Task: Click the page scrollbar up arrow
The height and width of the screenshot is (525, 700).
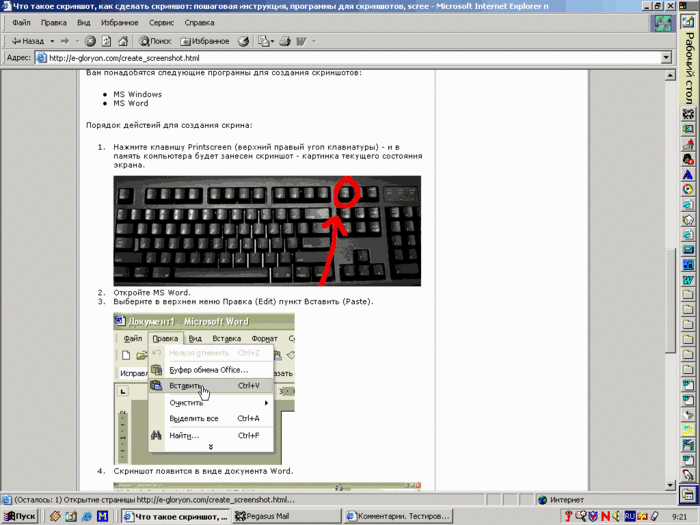Action: coord(670,75)
